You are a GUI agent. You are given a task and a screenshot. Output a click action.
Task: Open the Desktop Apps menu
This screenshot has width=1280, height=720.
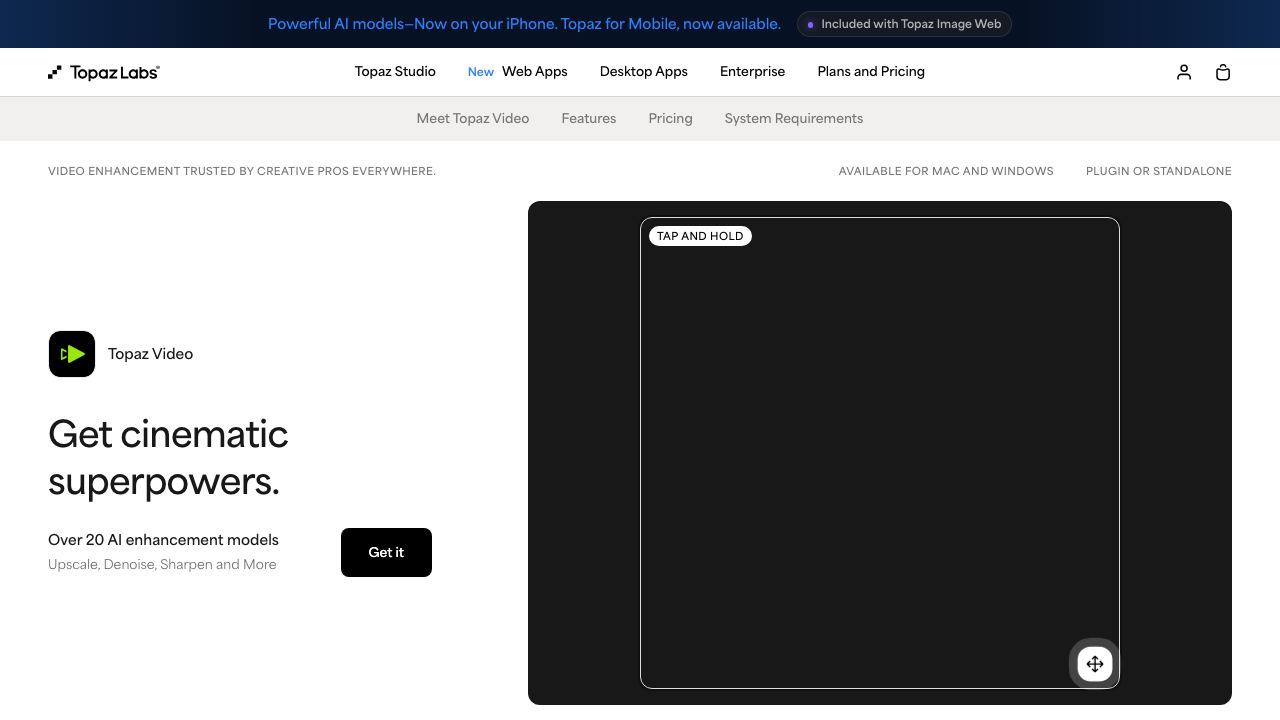644,72
